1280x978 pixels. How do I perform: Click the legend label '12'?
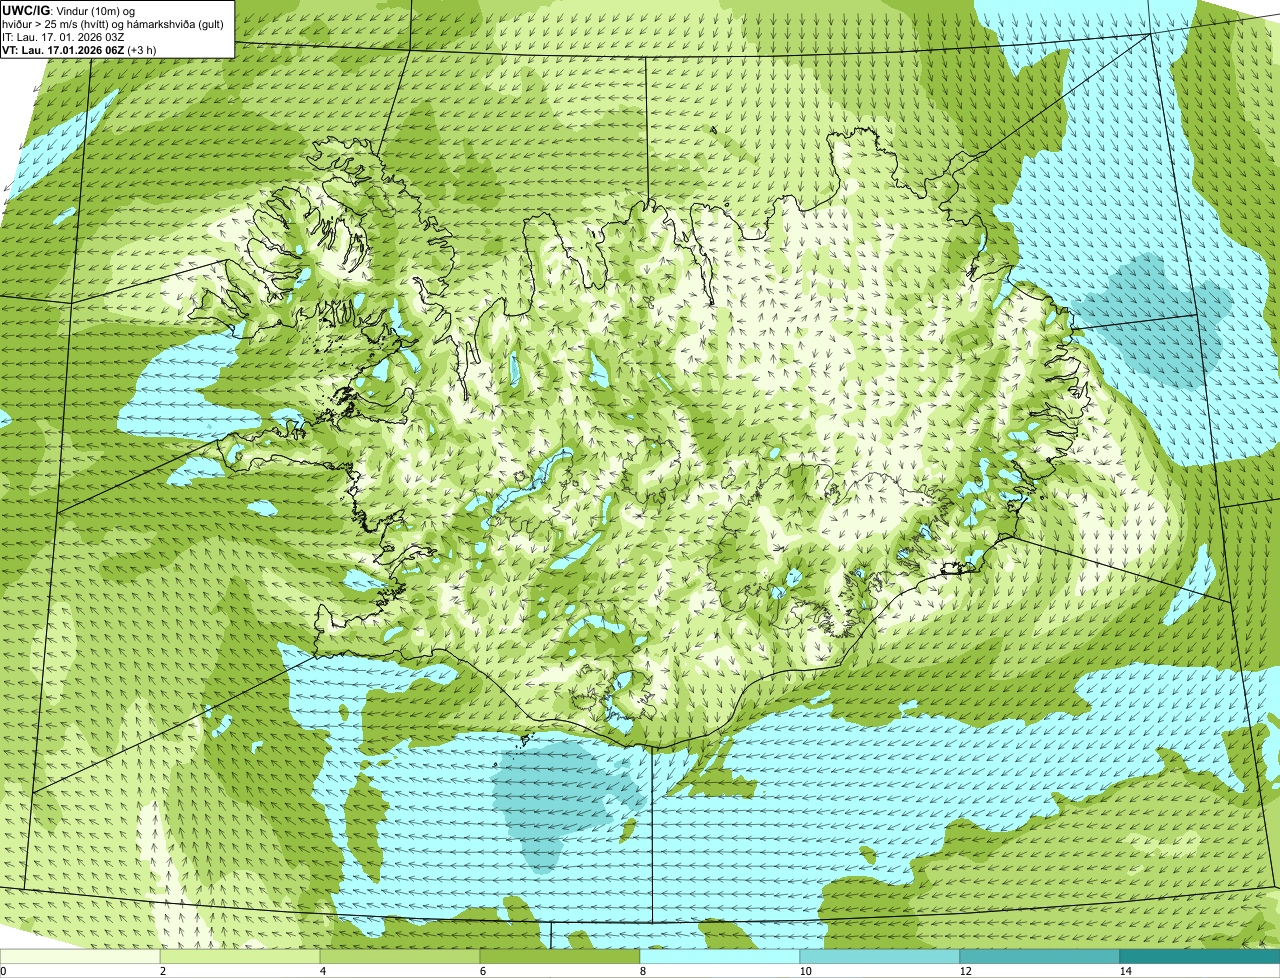tap(965, 971)
